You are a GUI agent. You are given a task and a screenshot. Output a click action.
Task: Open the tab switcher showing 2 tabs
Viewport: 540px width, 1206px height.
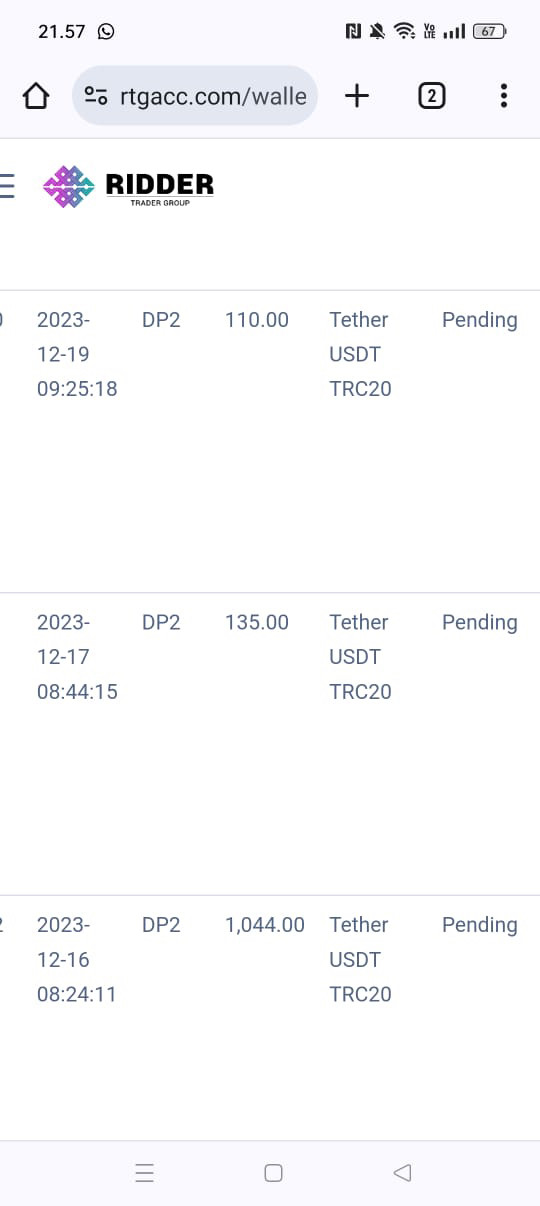pyautogui.click(x=431, y=96)
